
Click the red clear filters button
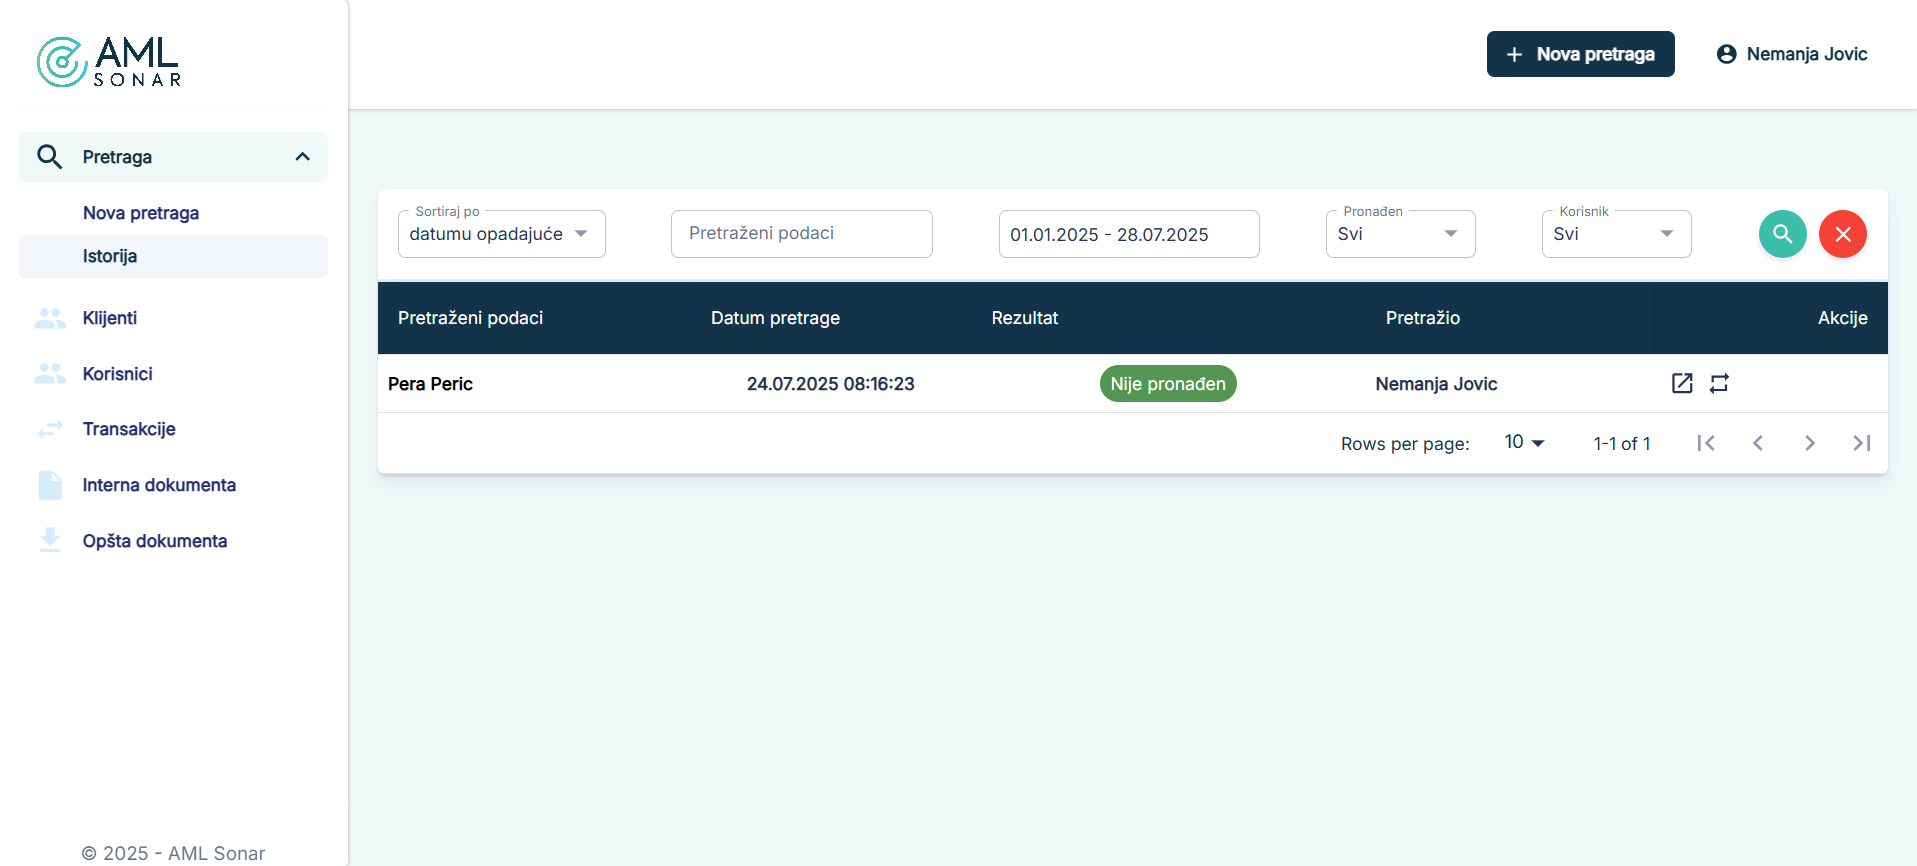click(x=1842, y=234)
